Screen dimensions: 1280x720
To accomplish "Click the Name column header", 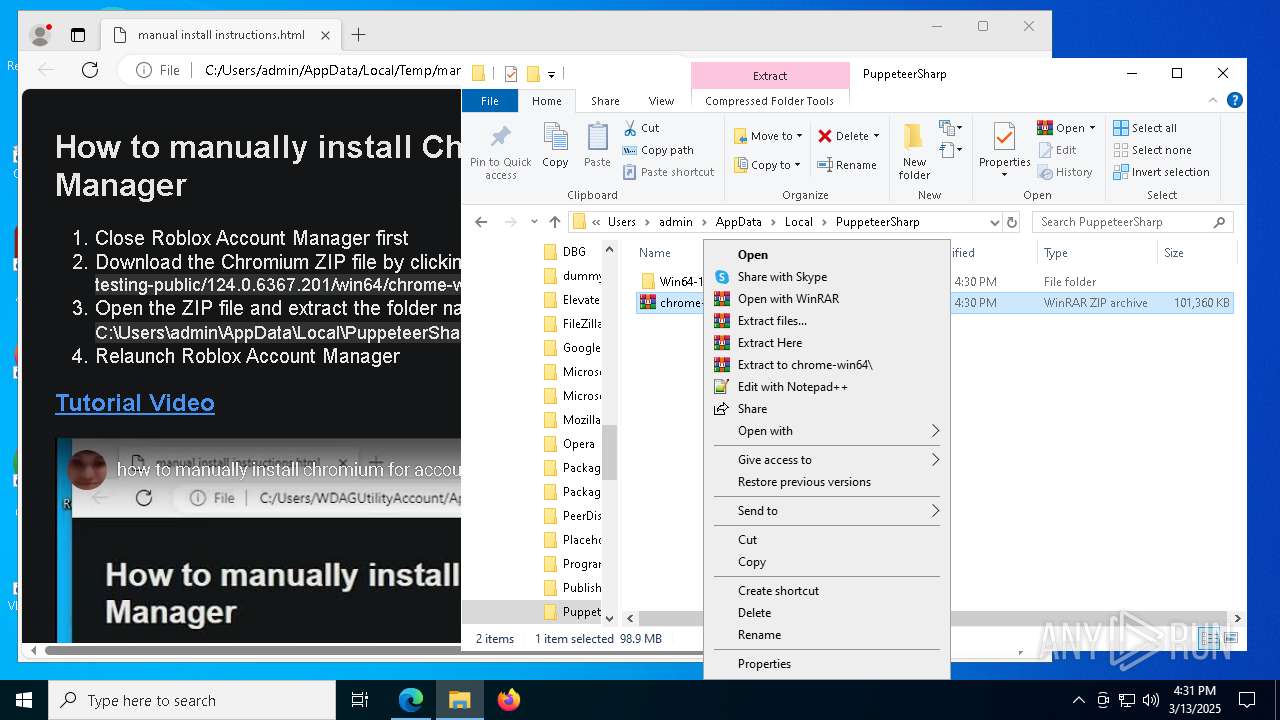I will [x=655, y=253].
